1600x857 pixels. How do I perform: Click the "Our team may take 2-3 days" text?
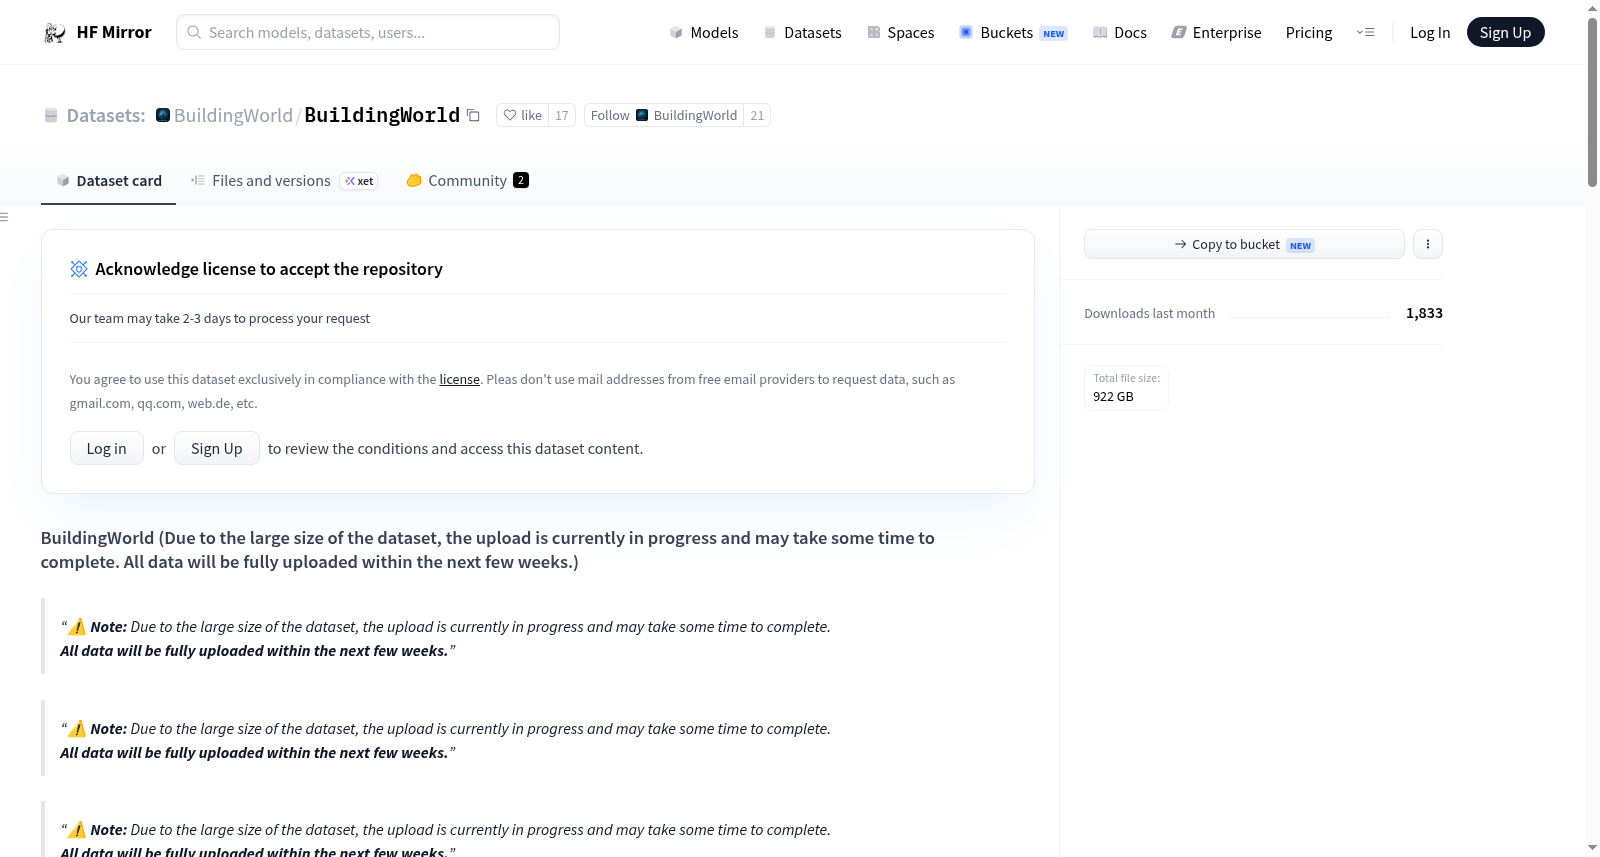220,319
